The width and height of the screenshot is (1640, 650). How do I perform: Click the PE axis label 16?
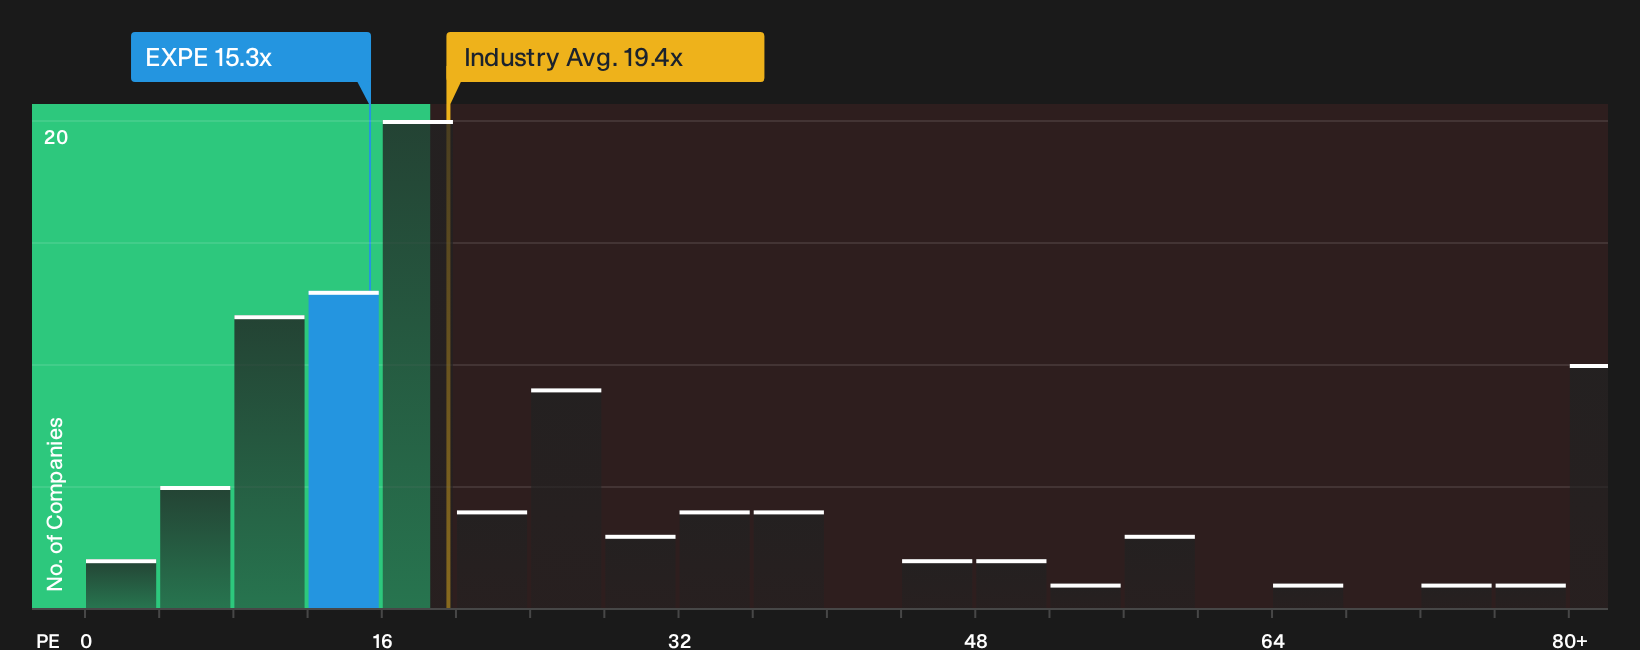coord(382,640)
